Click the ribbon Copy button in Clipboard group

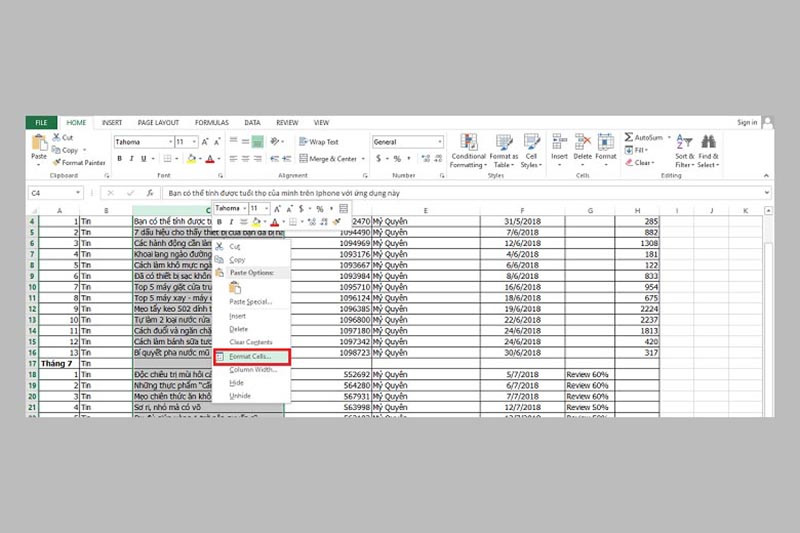point(65,150)
